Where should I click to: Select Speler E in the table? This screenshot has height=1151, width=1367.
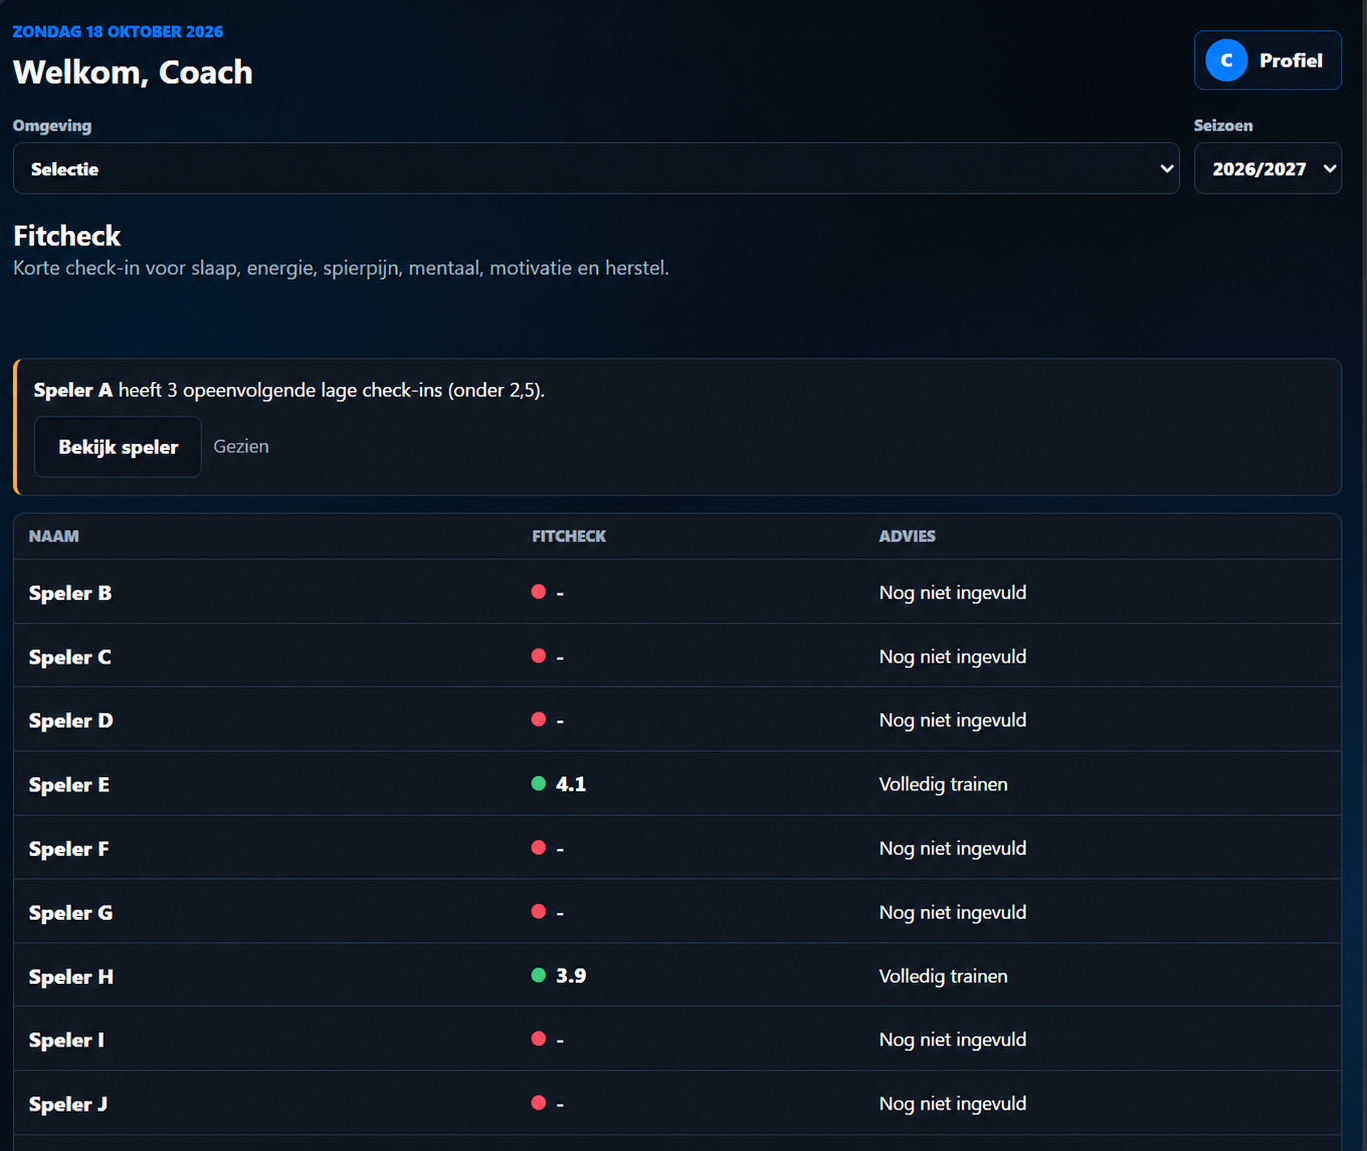tap(69, 784)
